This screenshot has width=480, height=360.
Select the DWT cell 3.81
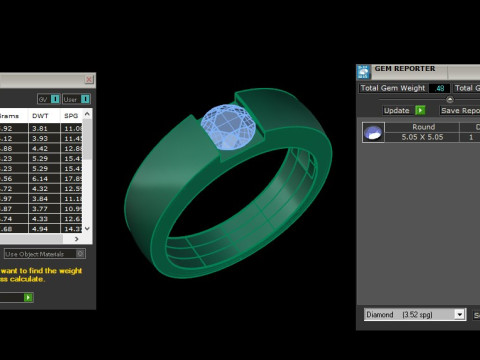click(x=44, y=128)
